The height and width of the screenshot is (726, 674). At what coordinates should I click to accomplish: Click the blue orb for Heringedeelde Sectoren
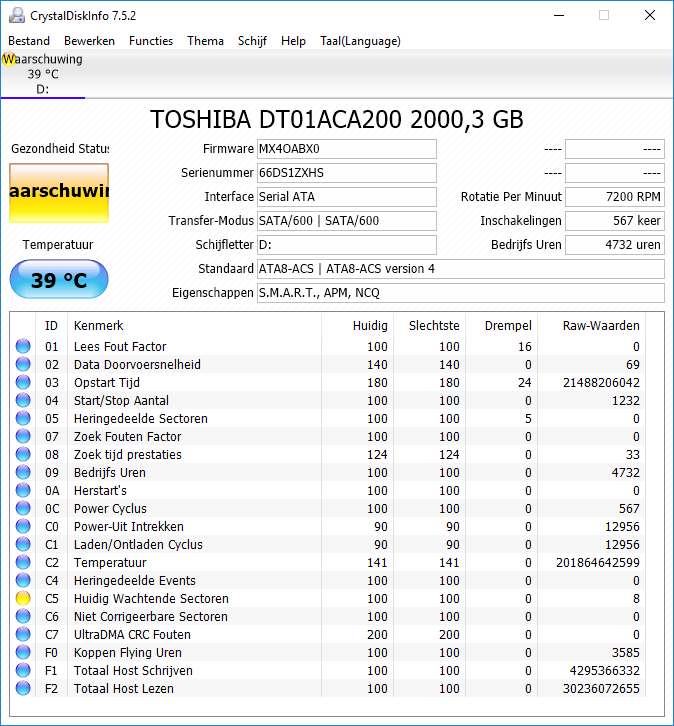(23, 419)
